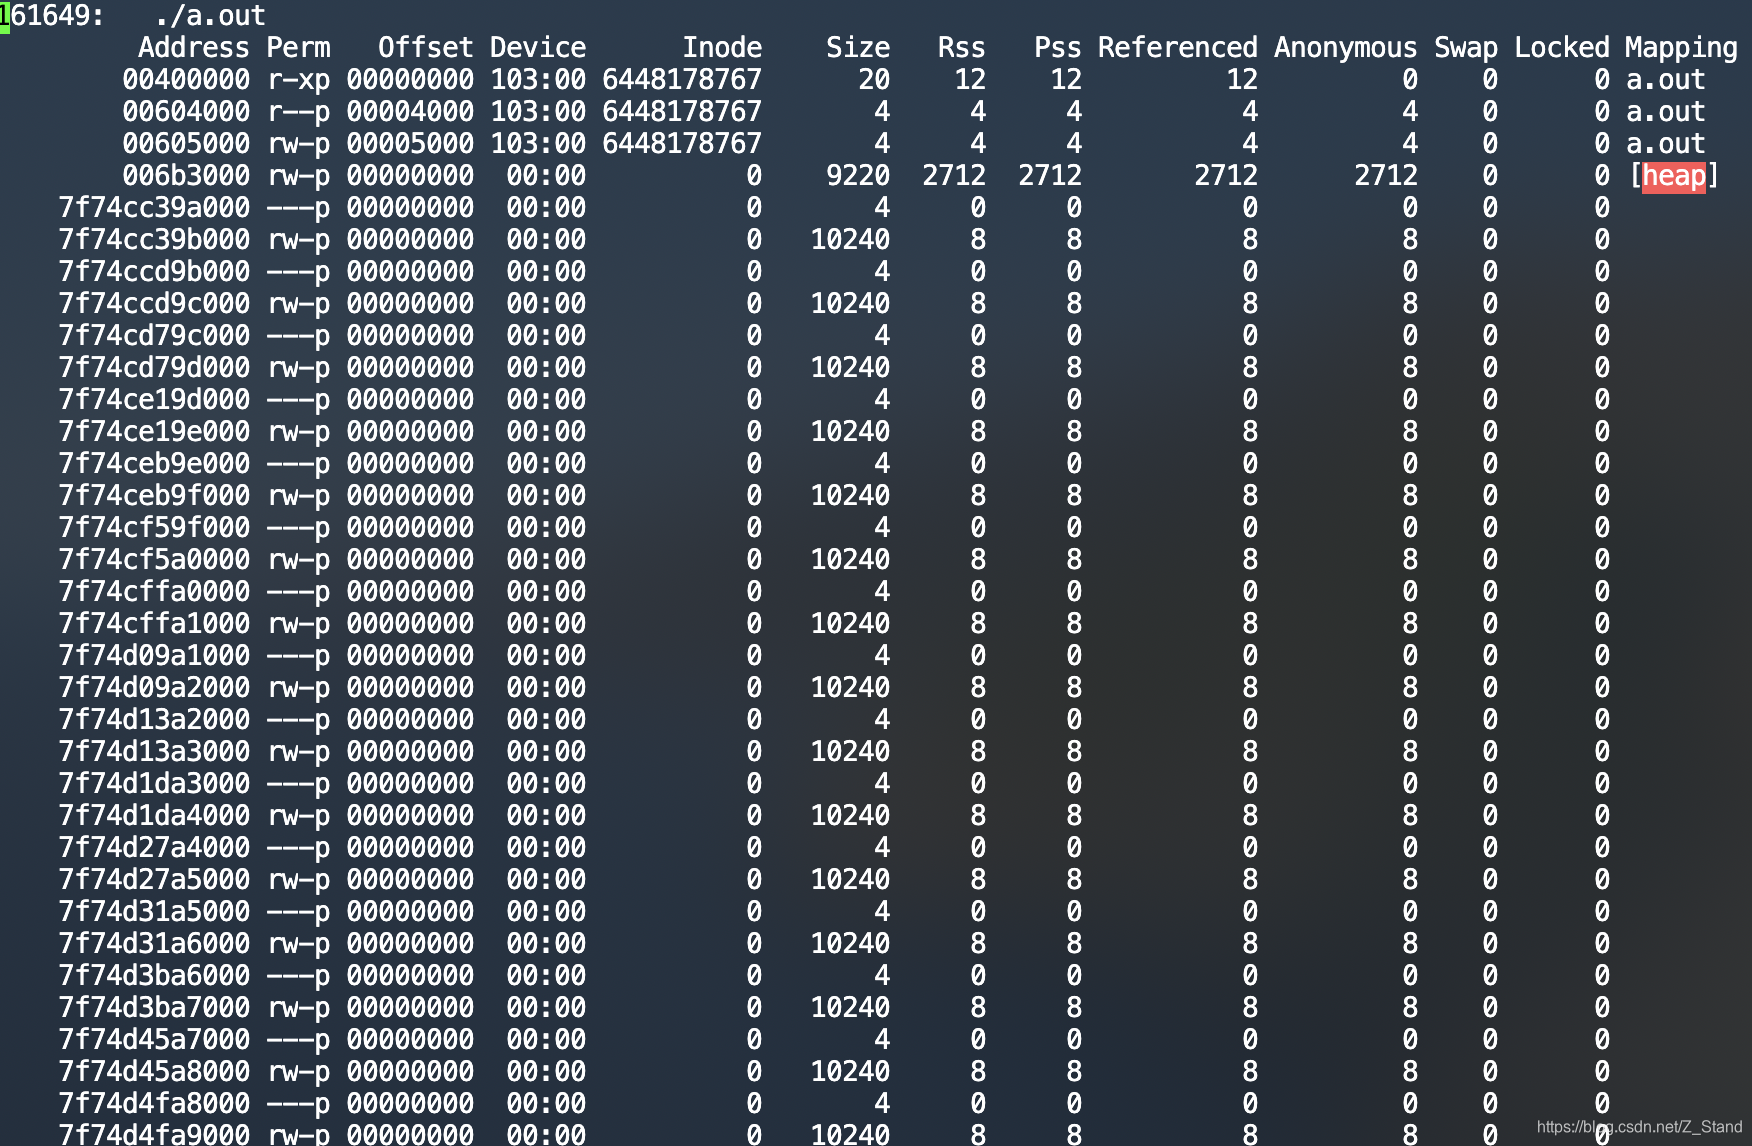Image resolution: width=1752 pixels, height=1146 pixels.
Task: Select address 7f74d13a3000
Action: pyautogui.click(x=154, y=752)
